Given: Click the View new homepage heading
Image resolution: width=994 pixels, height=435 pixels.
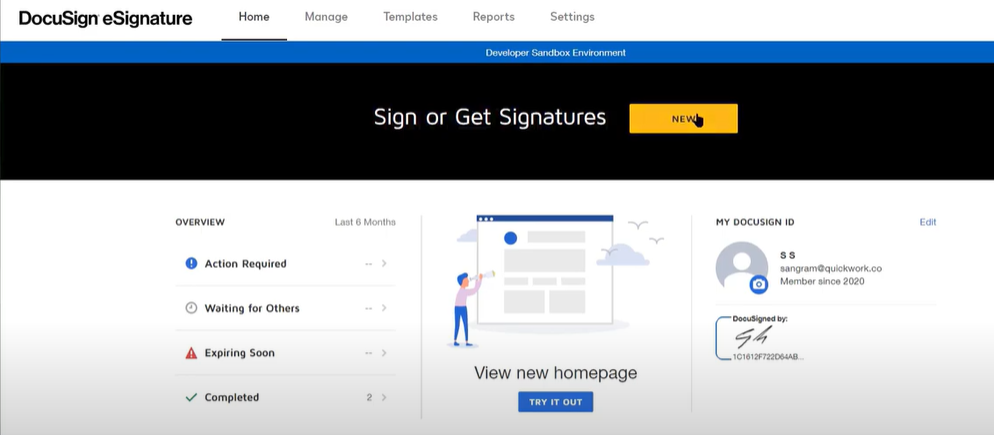Looking at the screenshot, I should tap(556, 373).
